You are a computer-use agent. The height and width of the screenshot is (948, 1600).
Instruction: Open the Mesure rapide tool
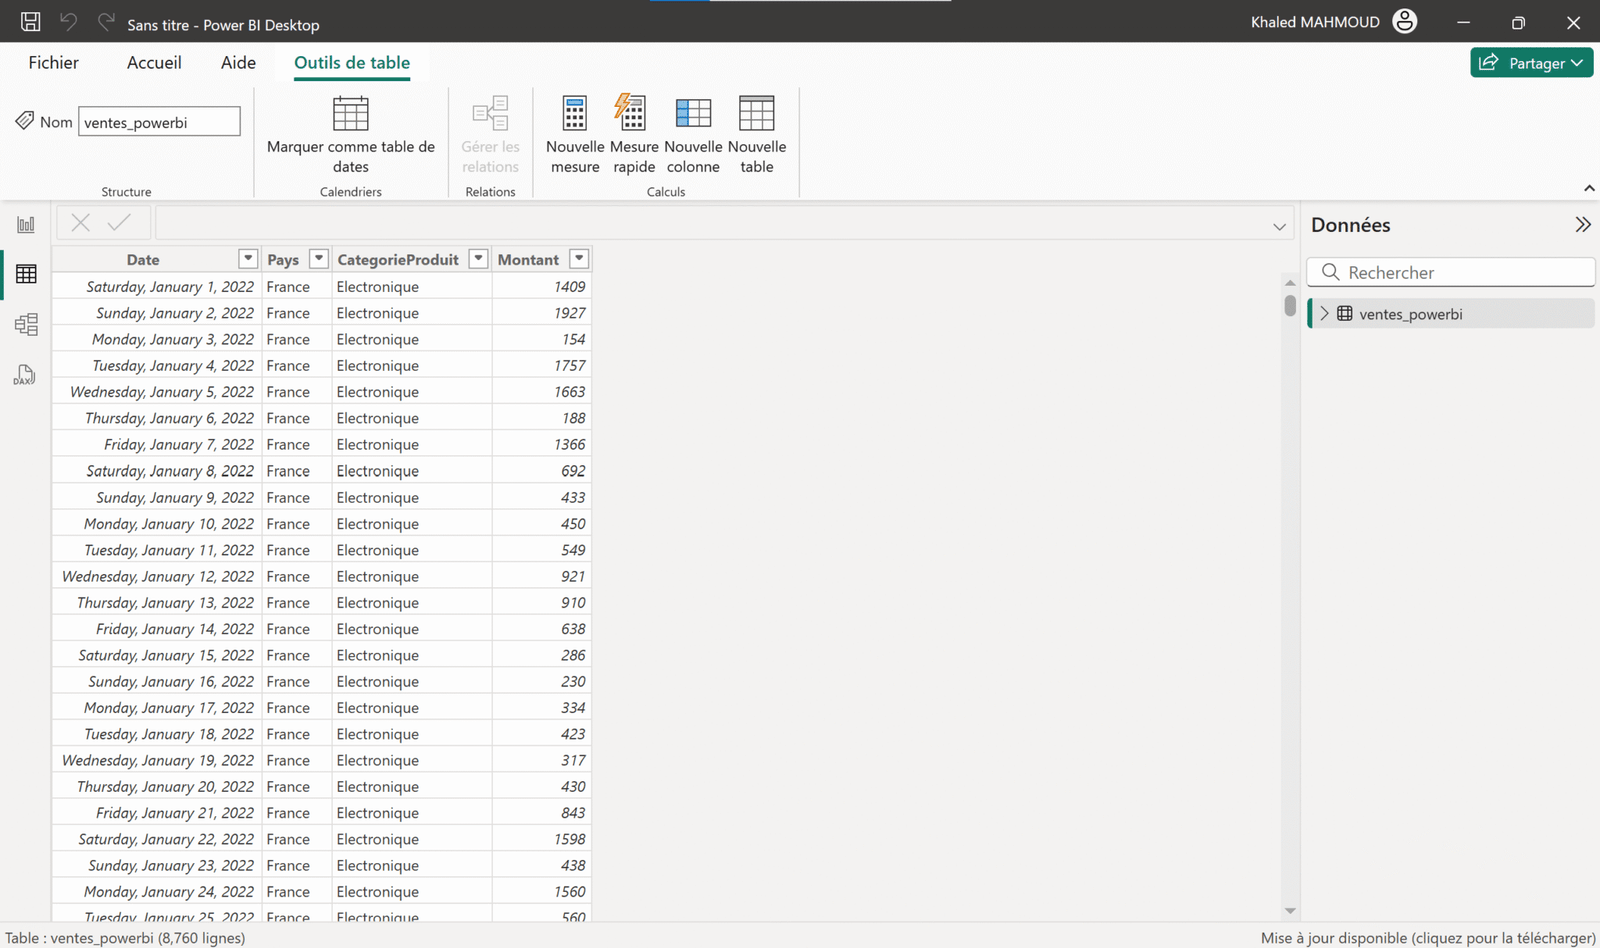click(x=633, y=133)
